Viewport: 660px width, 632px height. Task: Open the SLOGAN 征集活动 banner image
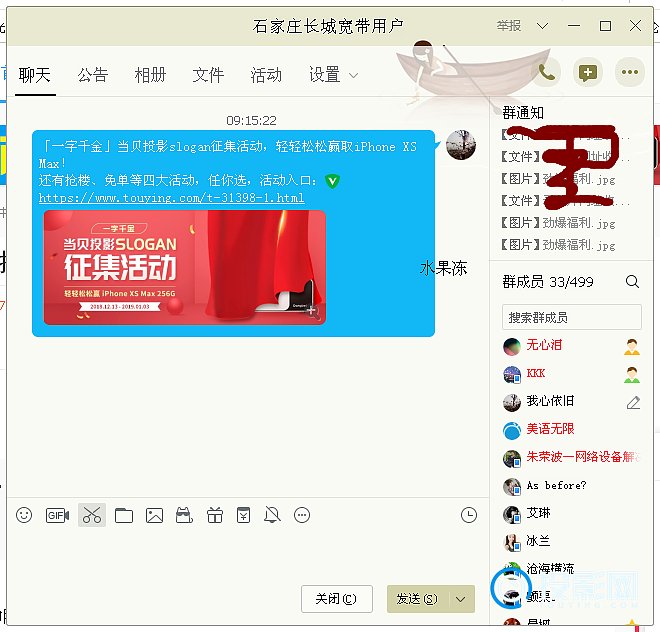point(185,267)
